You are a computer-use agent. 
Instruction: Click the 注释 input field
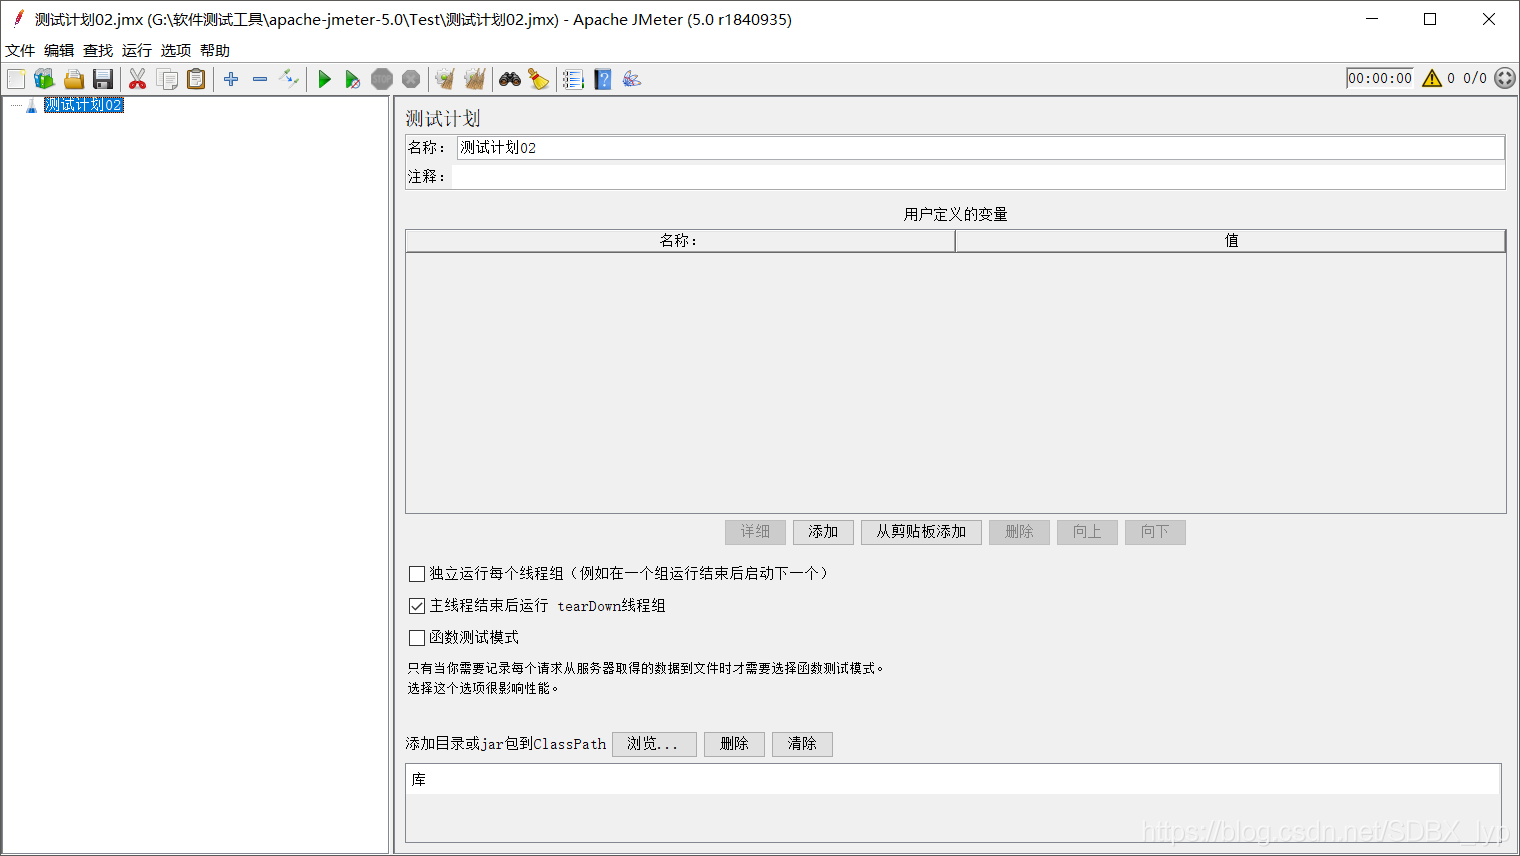pyautogui.click(x=978, y=177)
